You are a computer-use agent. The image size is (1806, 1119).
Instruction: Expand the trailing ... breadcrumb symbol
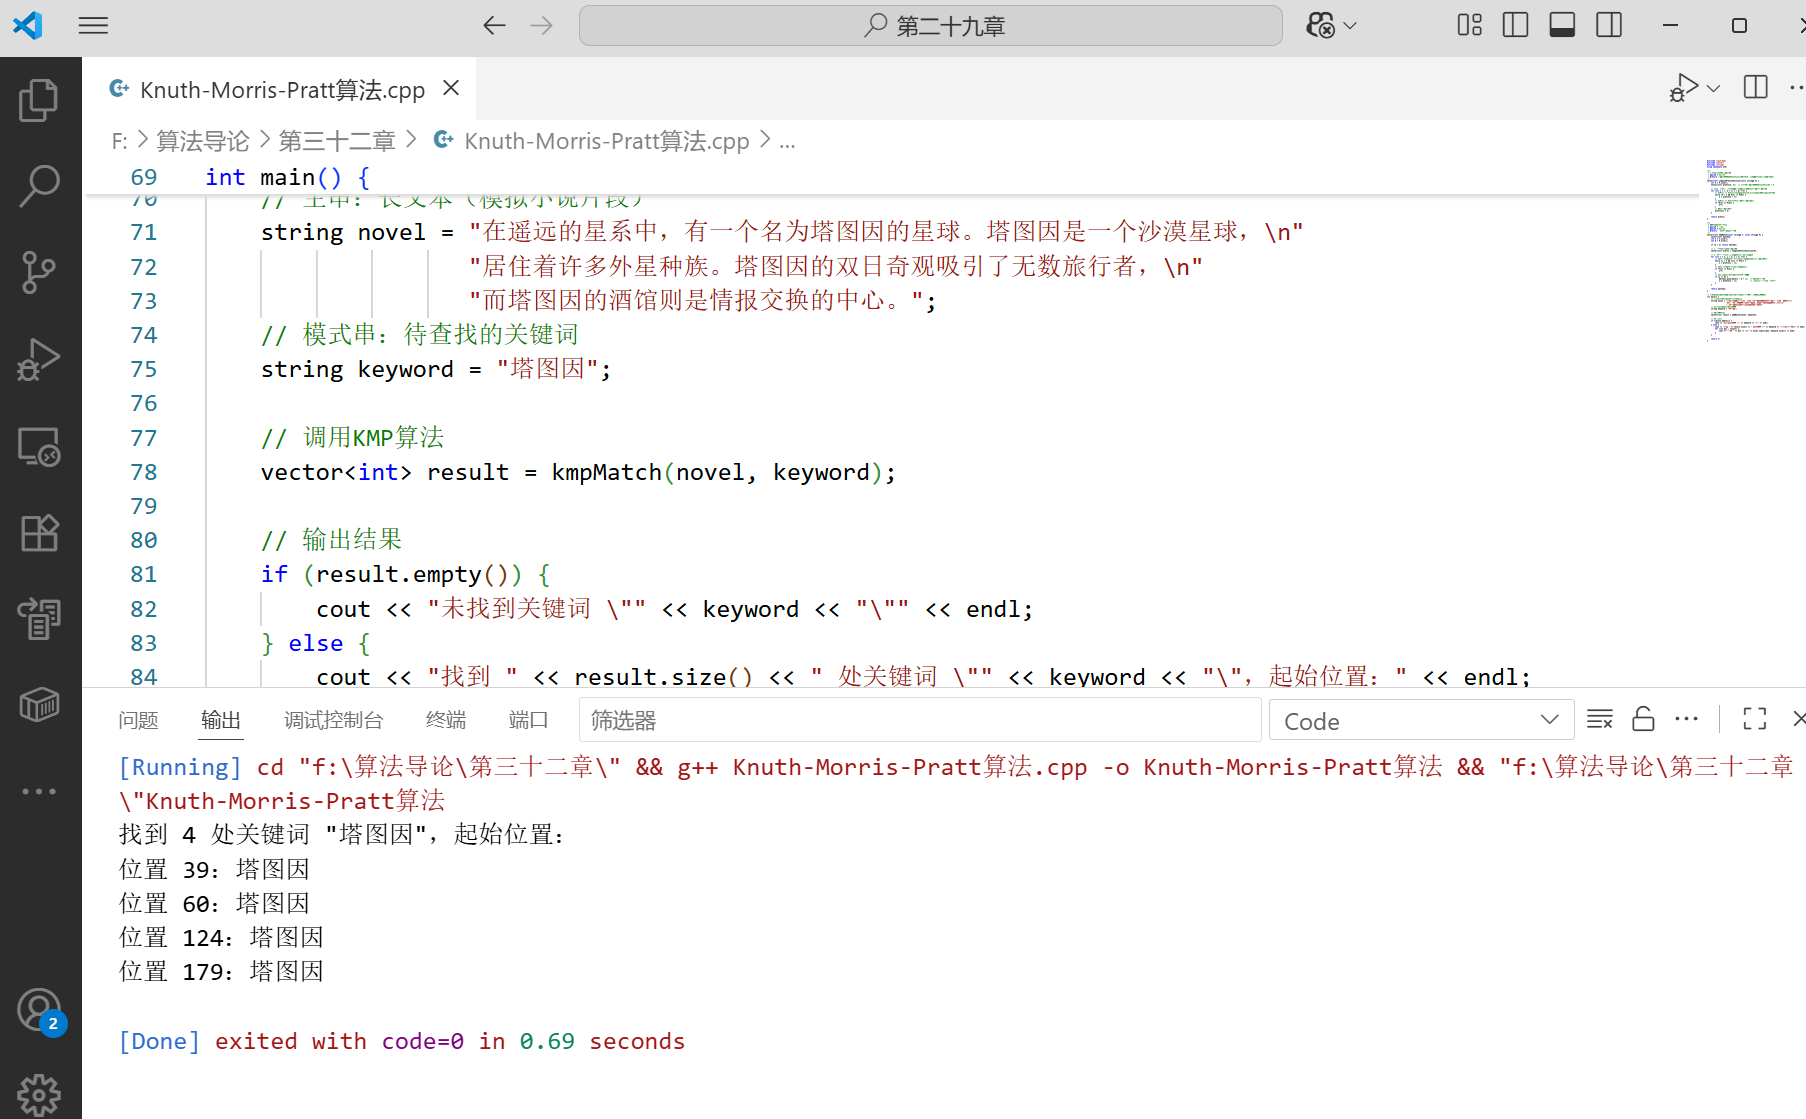pos(787,142)
